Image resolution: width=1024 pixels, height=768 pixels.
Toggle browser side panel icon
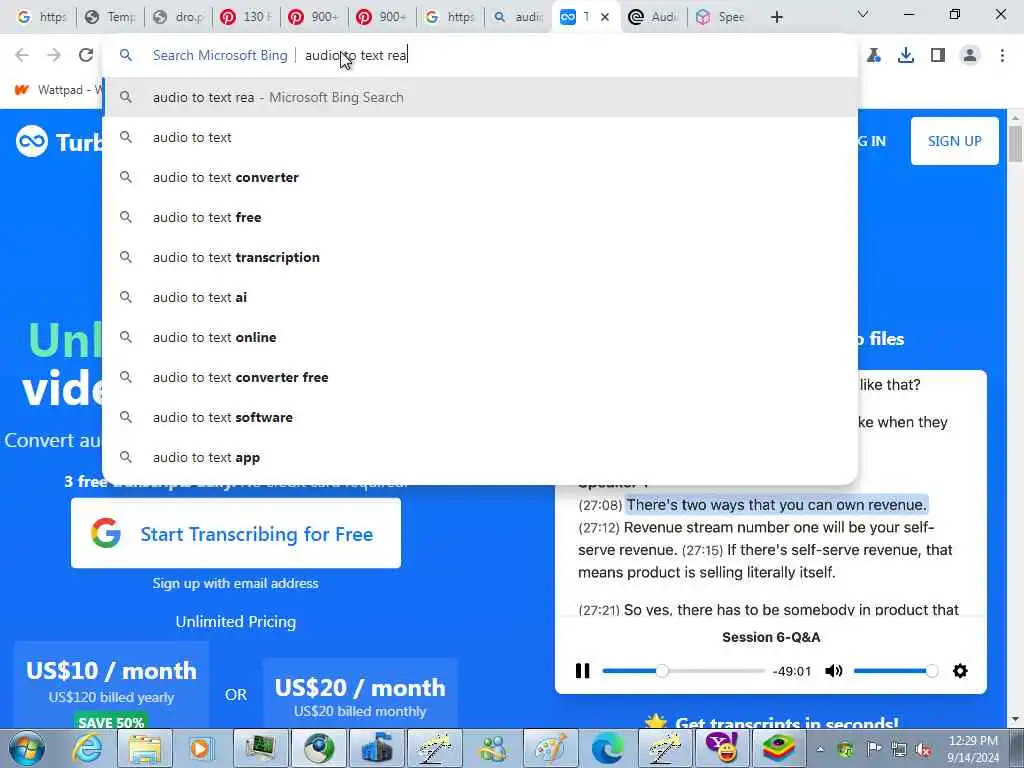[x=938, y=55]
